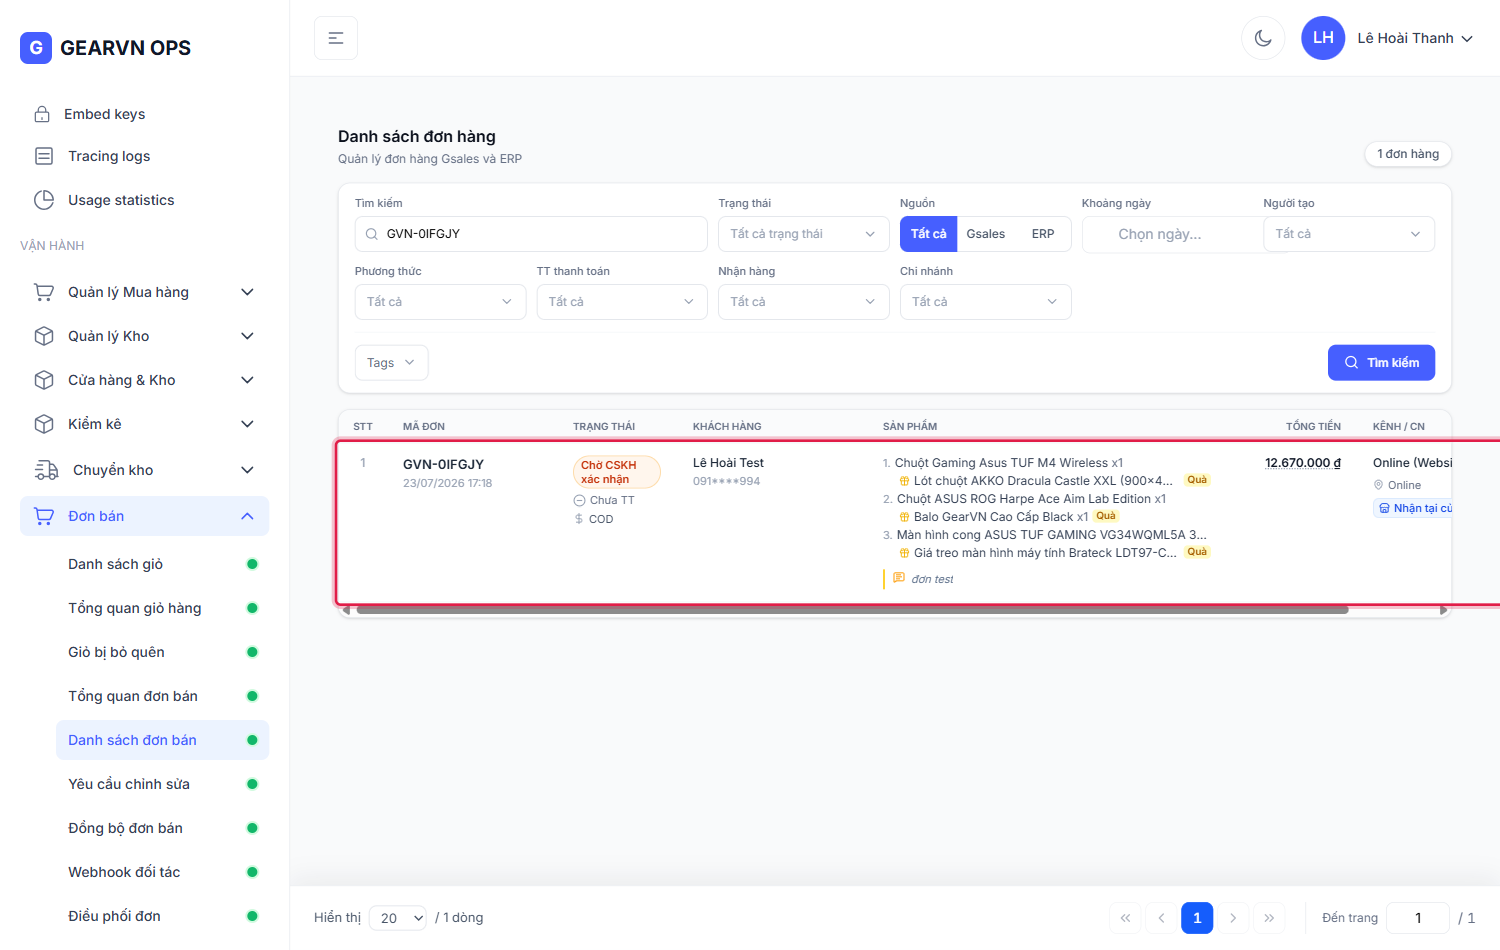Screen dimensions: 1500x950
Task: Click the Usage statistics chart icon
Action: pos(44,200)
